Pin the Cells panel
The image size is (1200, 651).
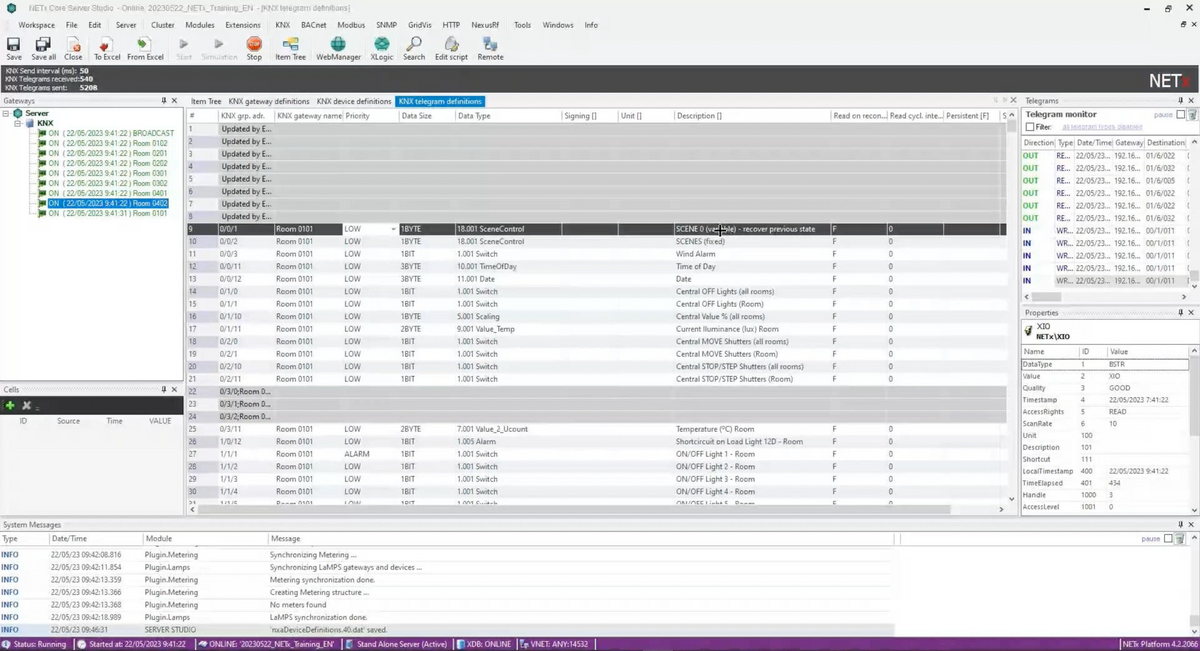pyautogui.click(x=163, y=389)
